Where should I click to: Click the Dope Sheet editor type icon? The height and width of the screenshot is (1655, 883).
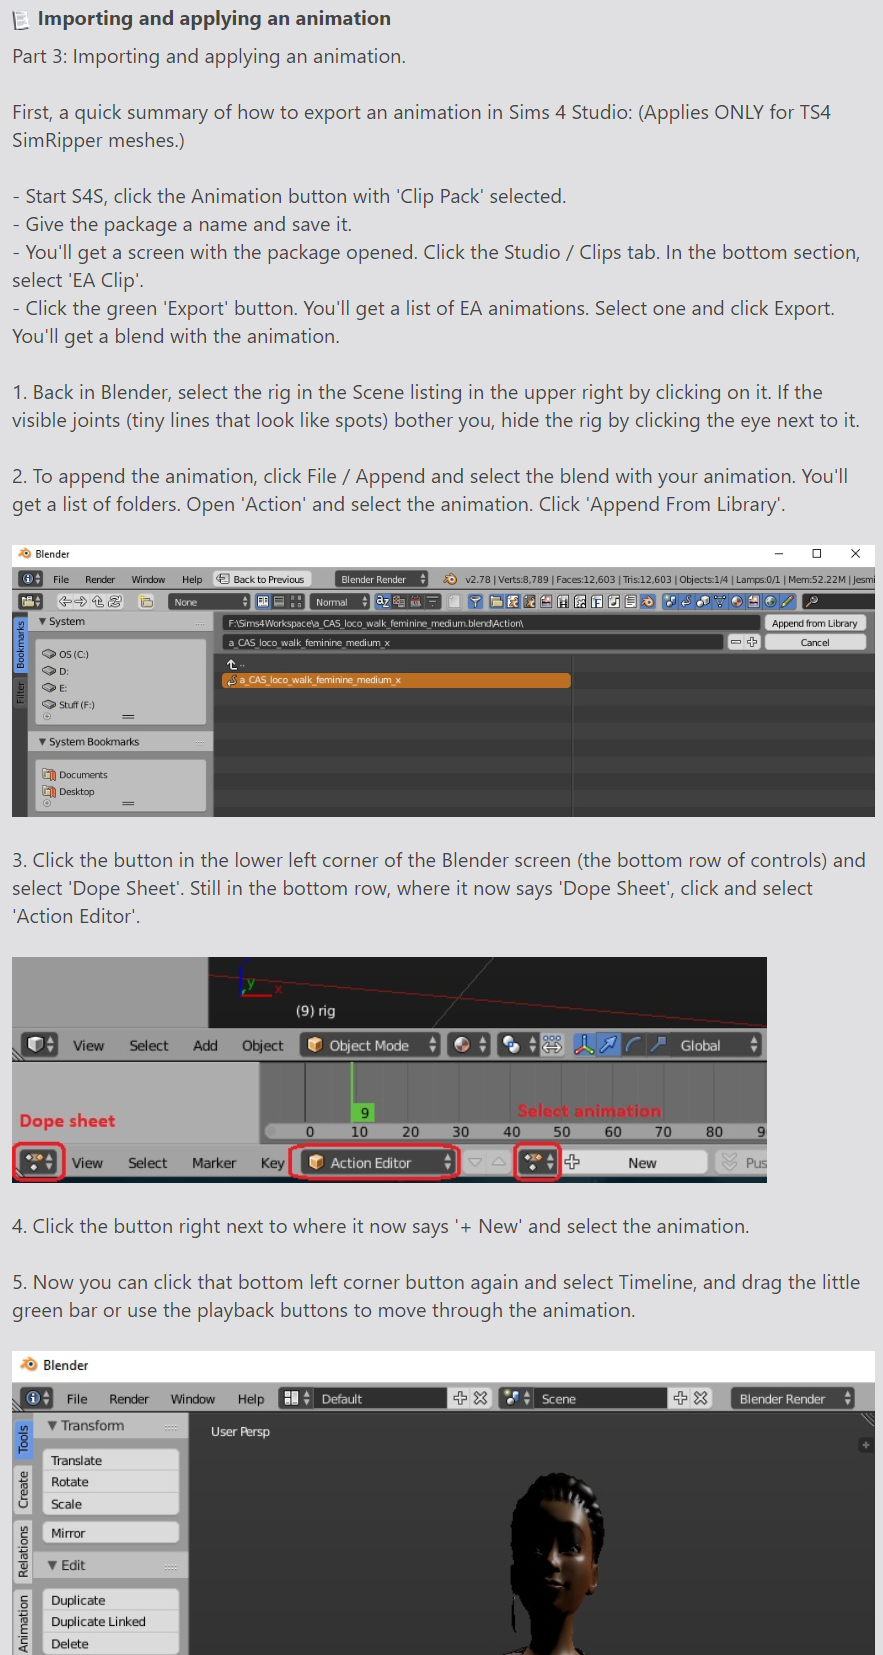[39, 1162]
